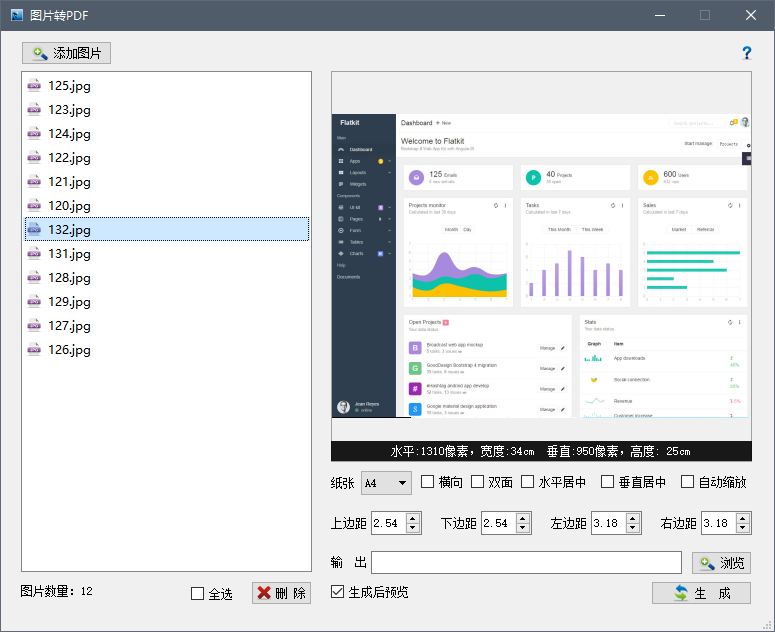Toggle the 自动缩放 auto-scale checkbox
The image size is (775, 632).
687,482
